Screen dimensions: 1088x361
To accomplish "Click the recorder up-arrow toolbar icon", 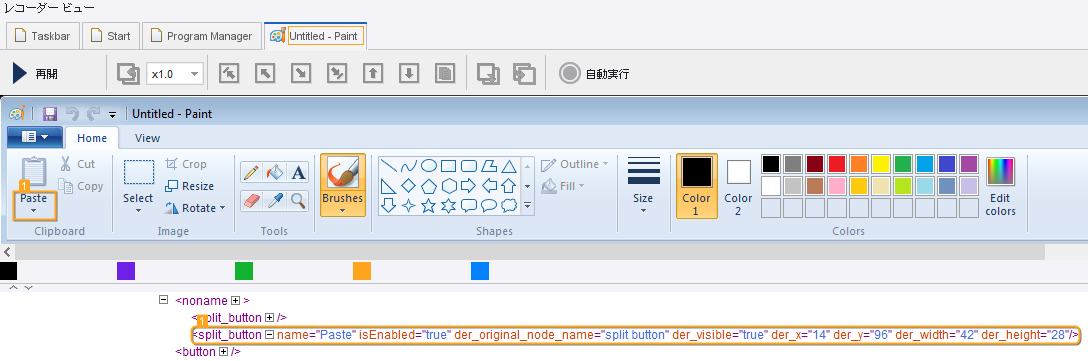I will point(373,73).
